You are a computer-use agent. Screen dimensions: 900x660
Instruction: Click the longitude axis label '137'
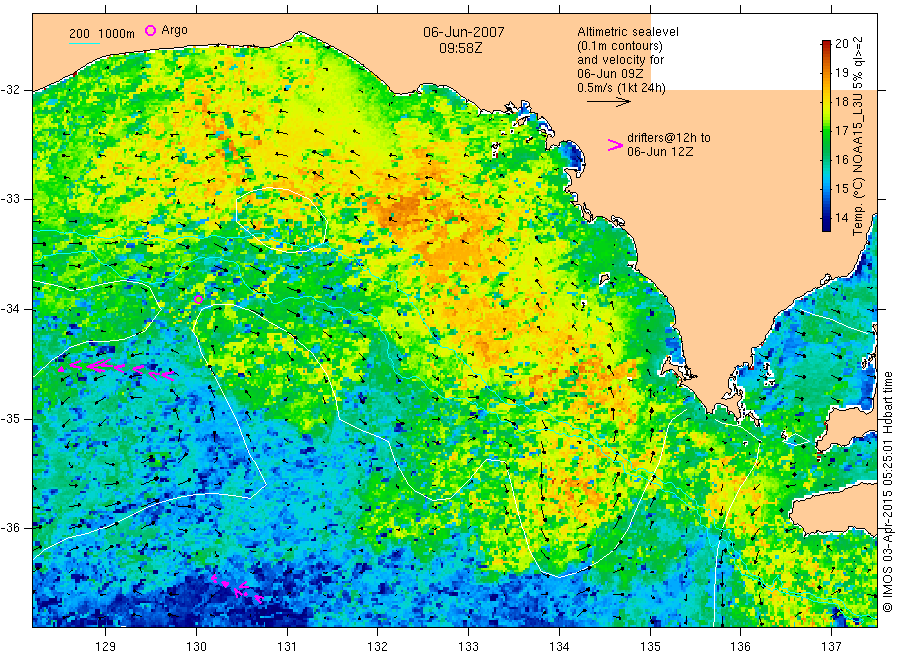click(831, 646)
